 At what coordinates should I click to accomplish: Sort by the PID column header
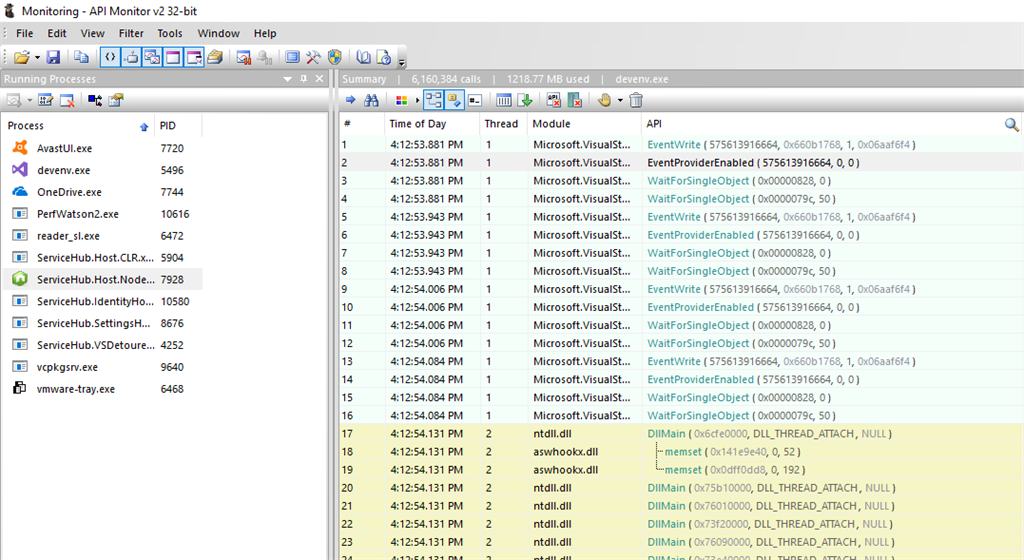pos(178,126)
